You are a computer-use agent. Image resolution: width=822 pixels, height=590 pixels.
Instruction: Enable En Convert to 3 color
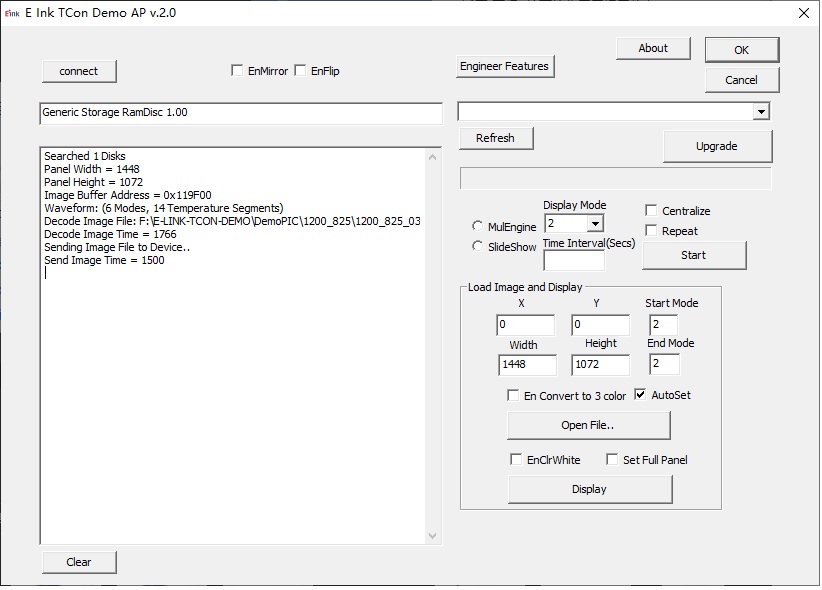click(x=513, y=395)
